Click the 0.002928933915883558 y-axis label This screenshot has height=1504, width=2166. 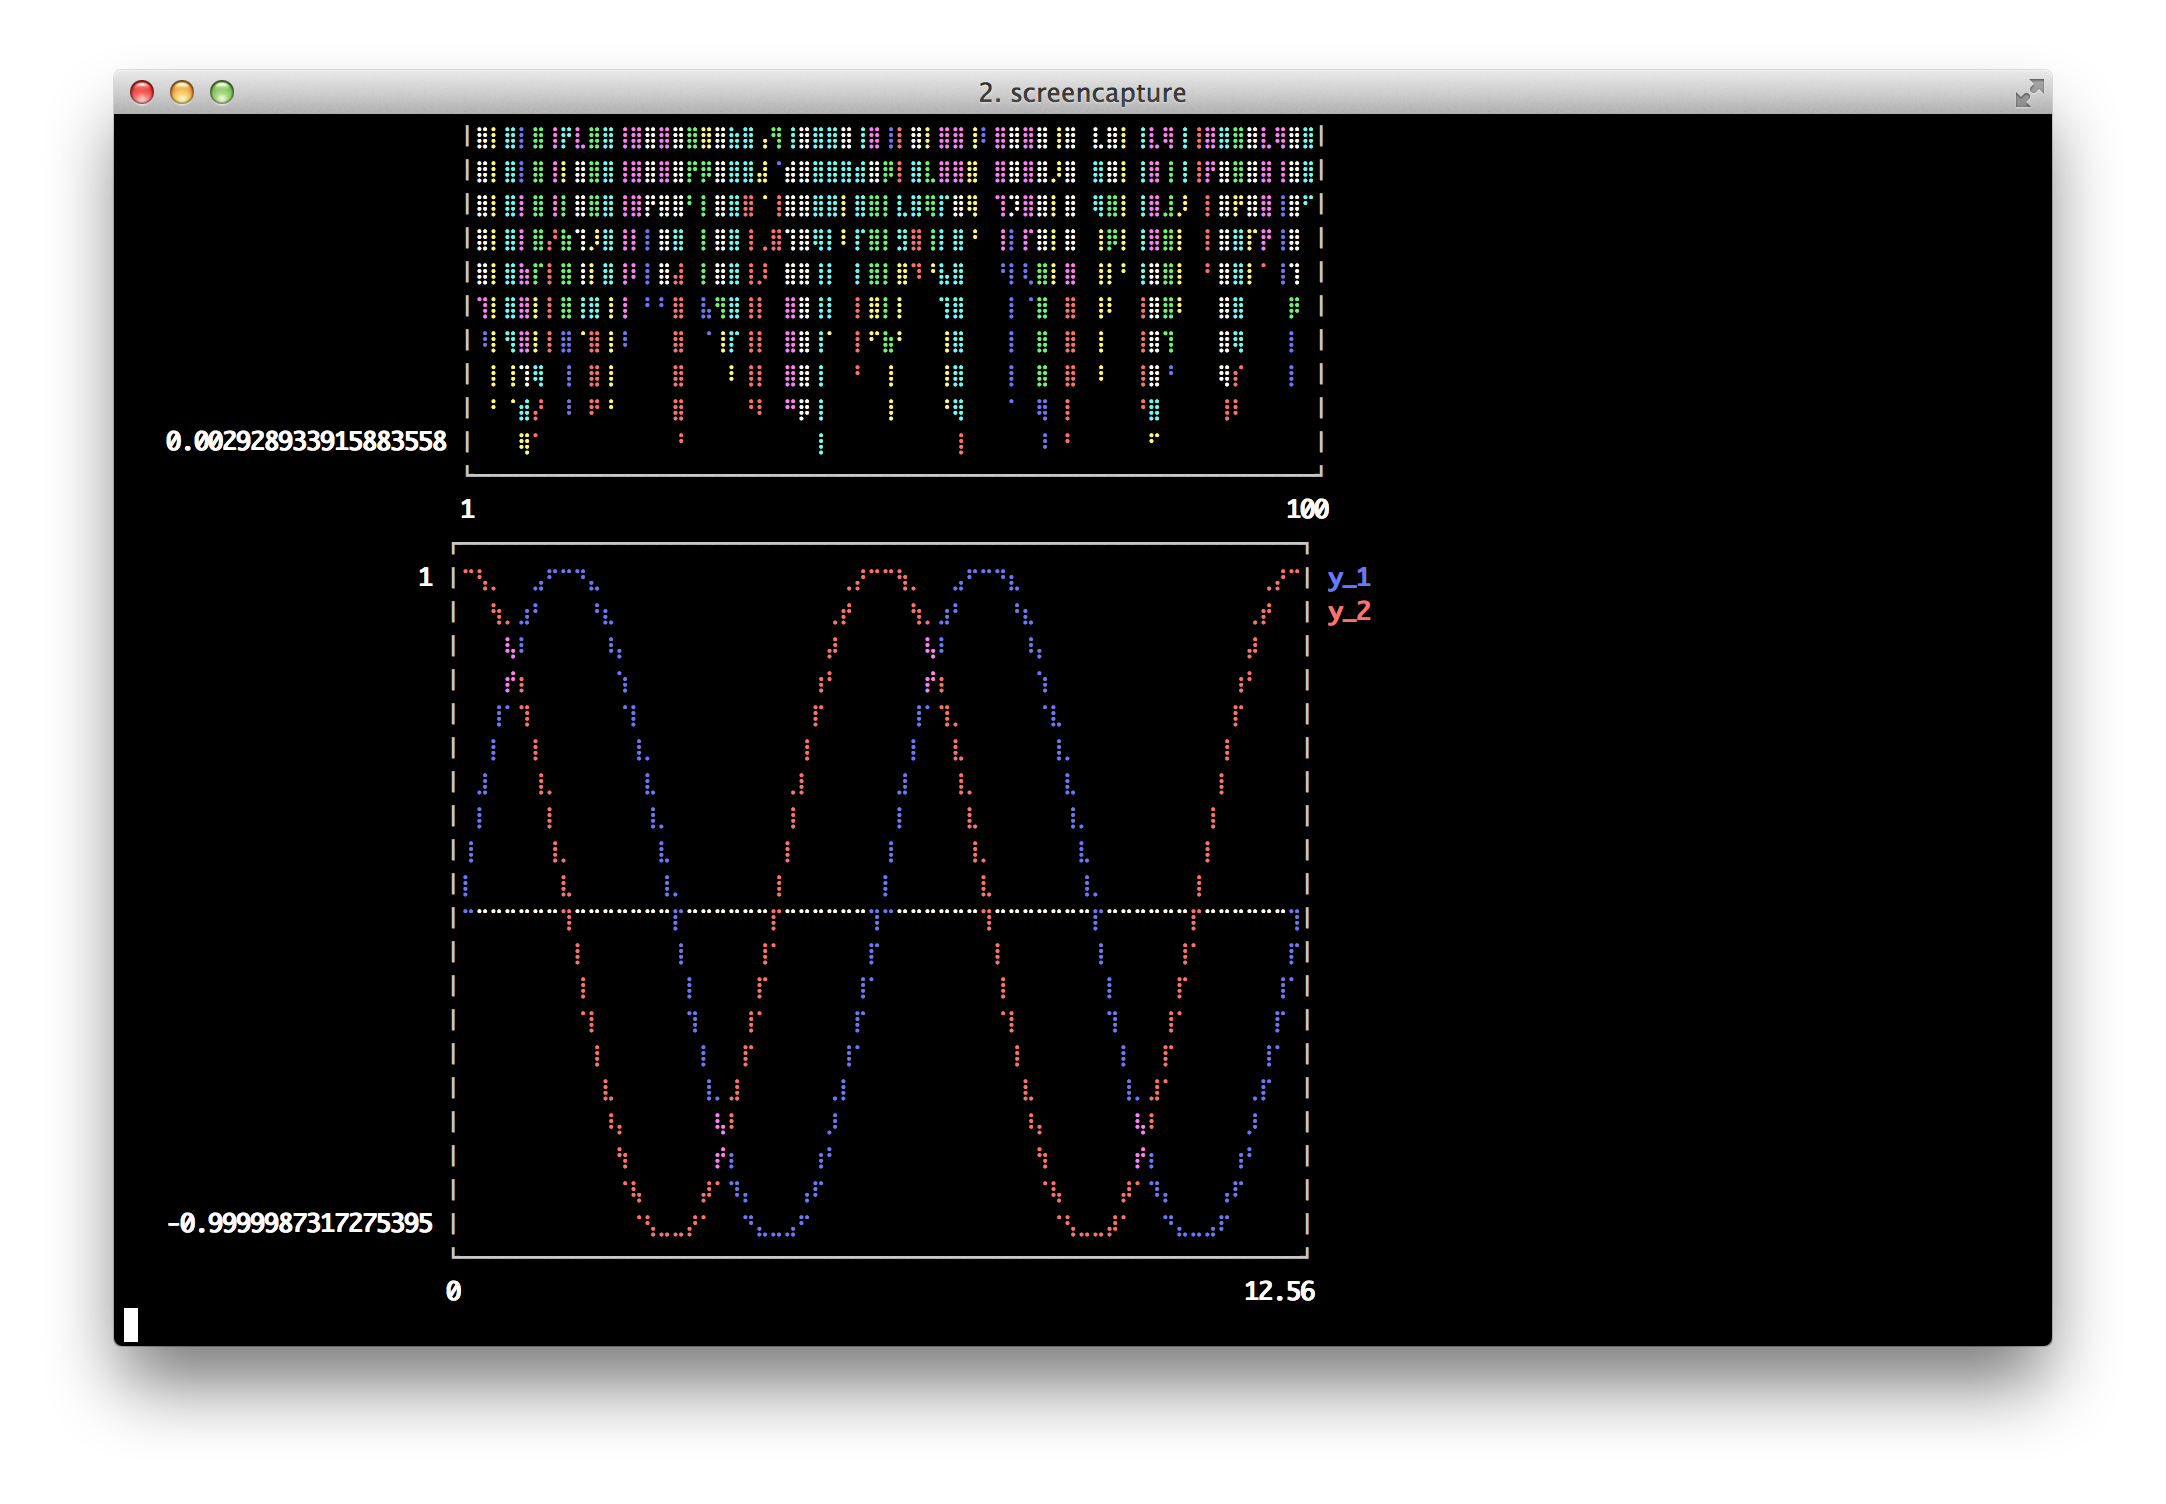point(306,441)
